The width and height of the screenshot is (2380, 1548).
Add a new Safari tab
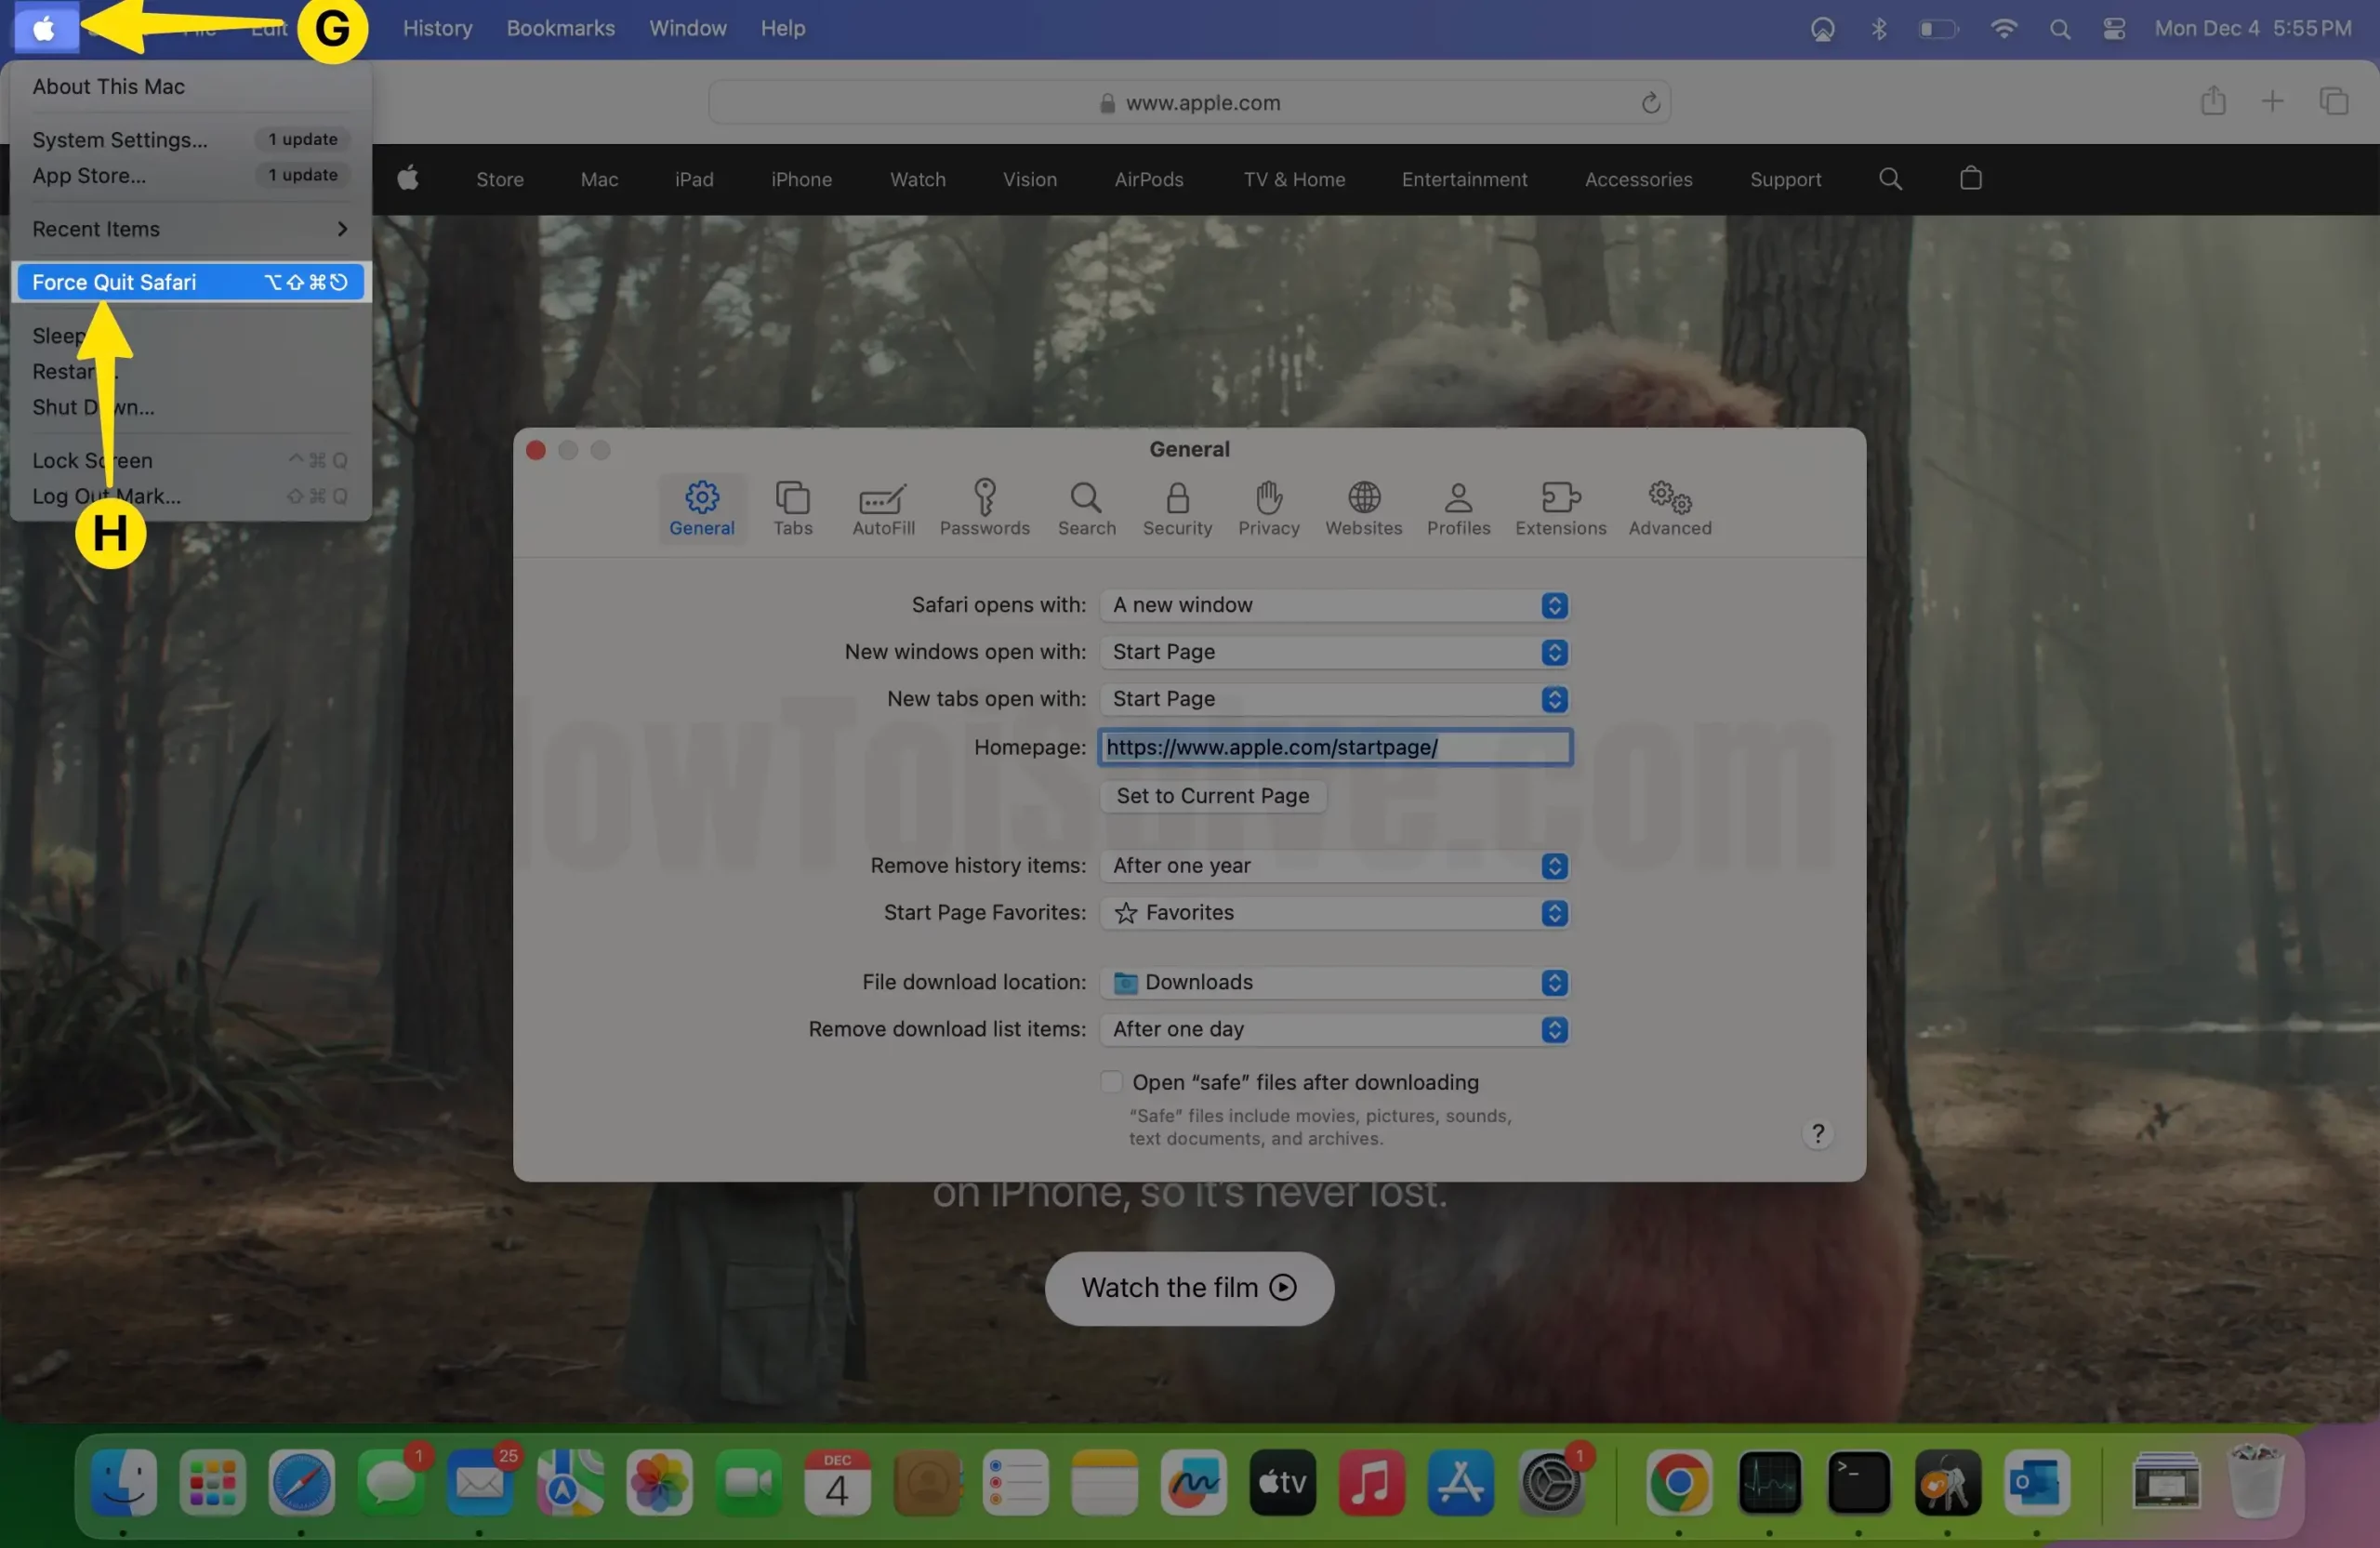pyautogui.click(x=2272, y=101)
